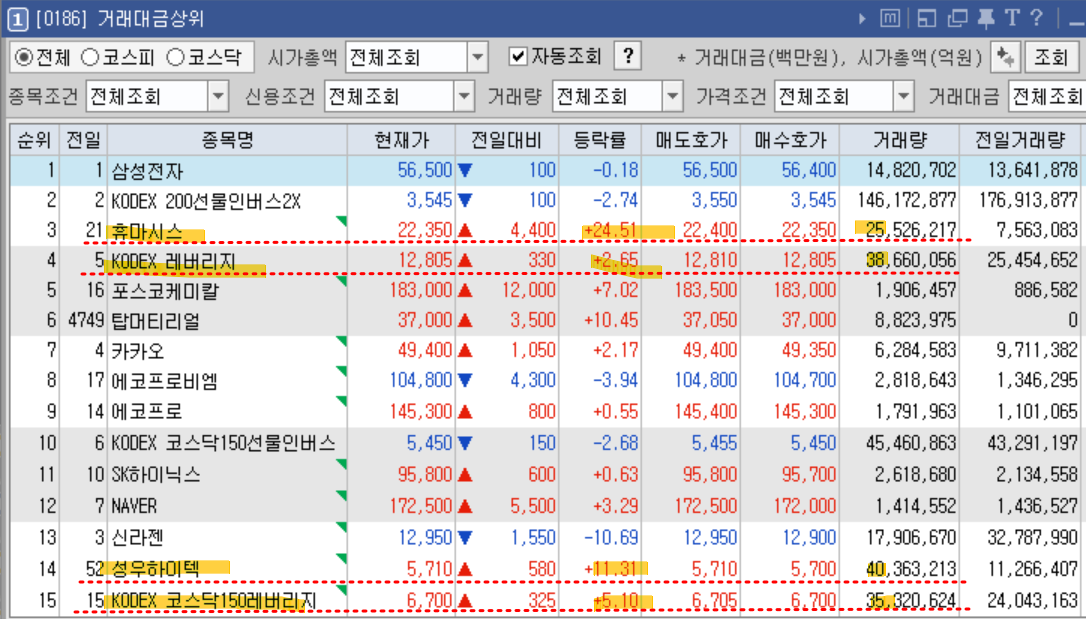Select the 에코프로 stock name in row 9
Screen dimensions: 1086x619
[x=147, y=412]
